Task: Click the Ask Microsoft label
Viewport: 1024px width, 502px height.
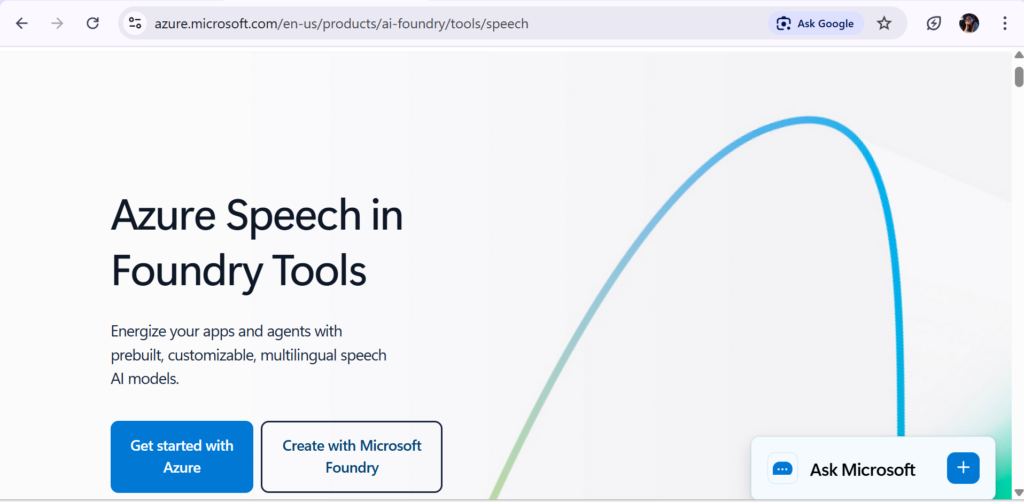Action: click(862, 469)
